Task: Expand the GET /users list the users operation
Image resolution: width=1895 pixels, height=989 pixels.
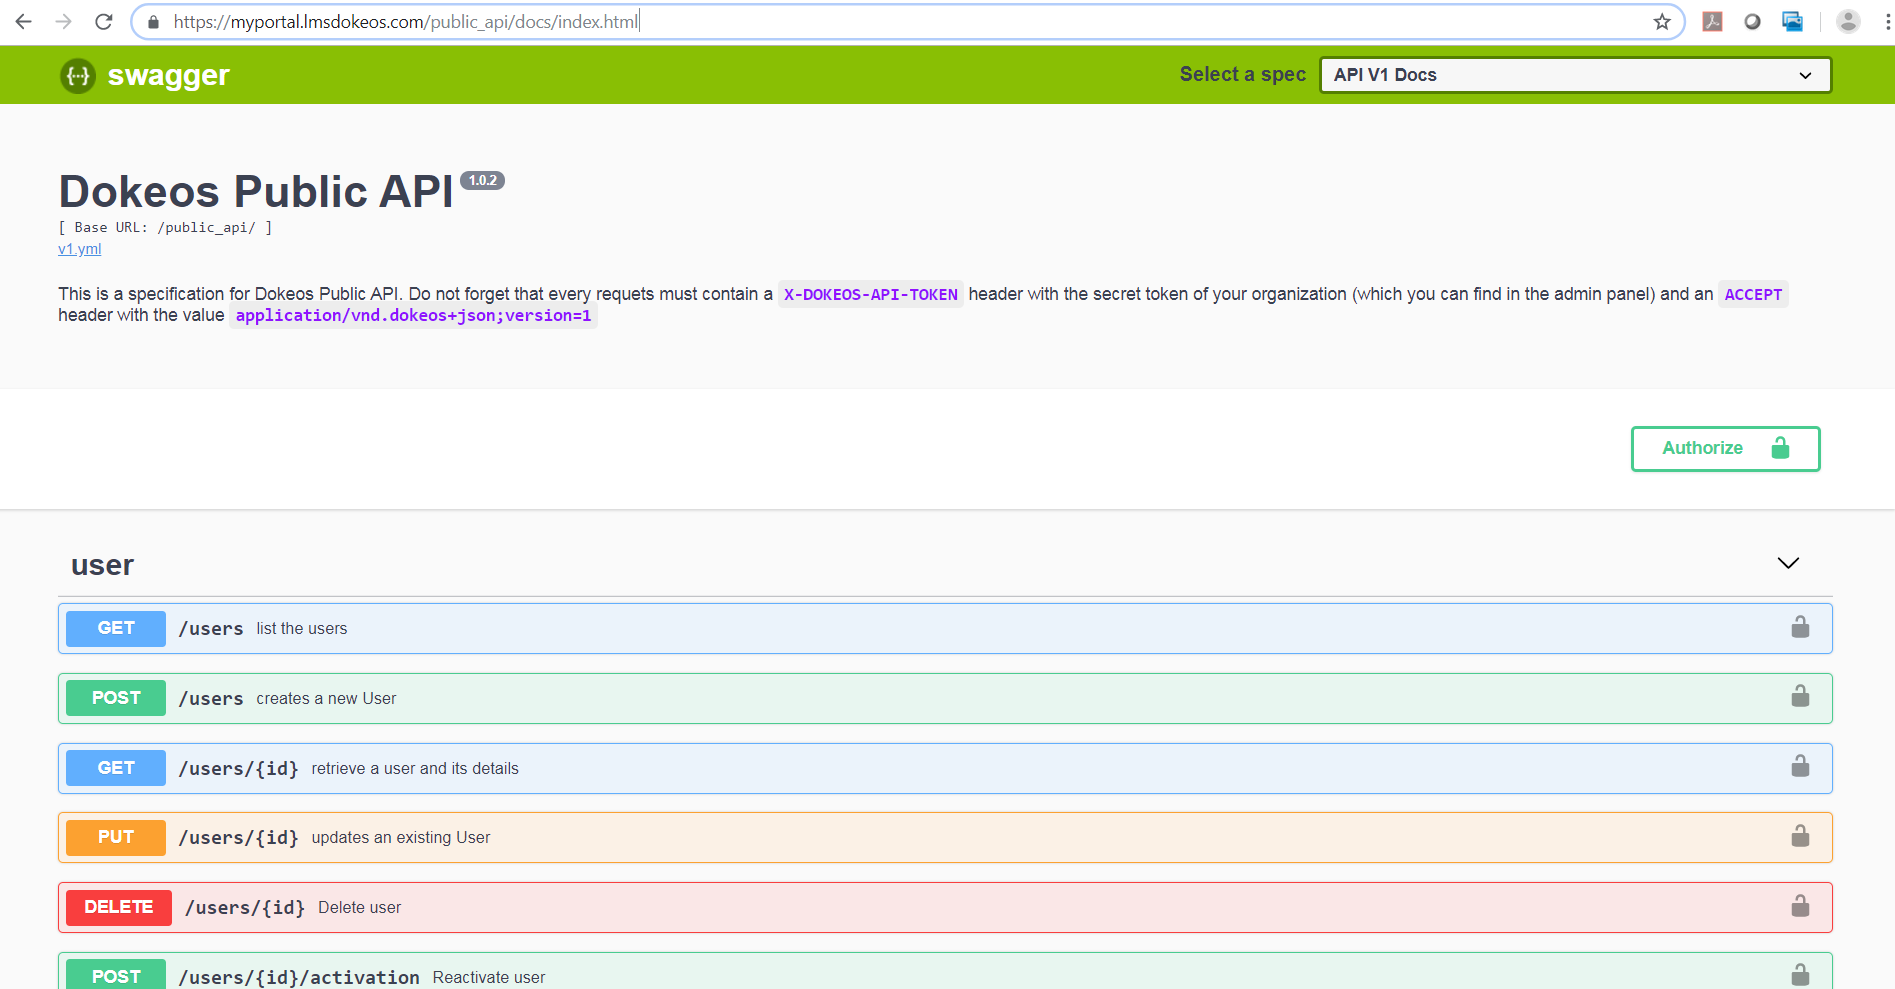Action: (900, 629)
